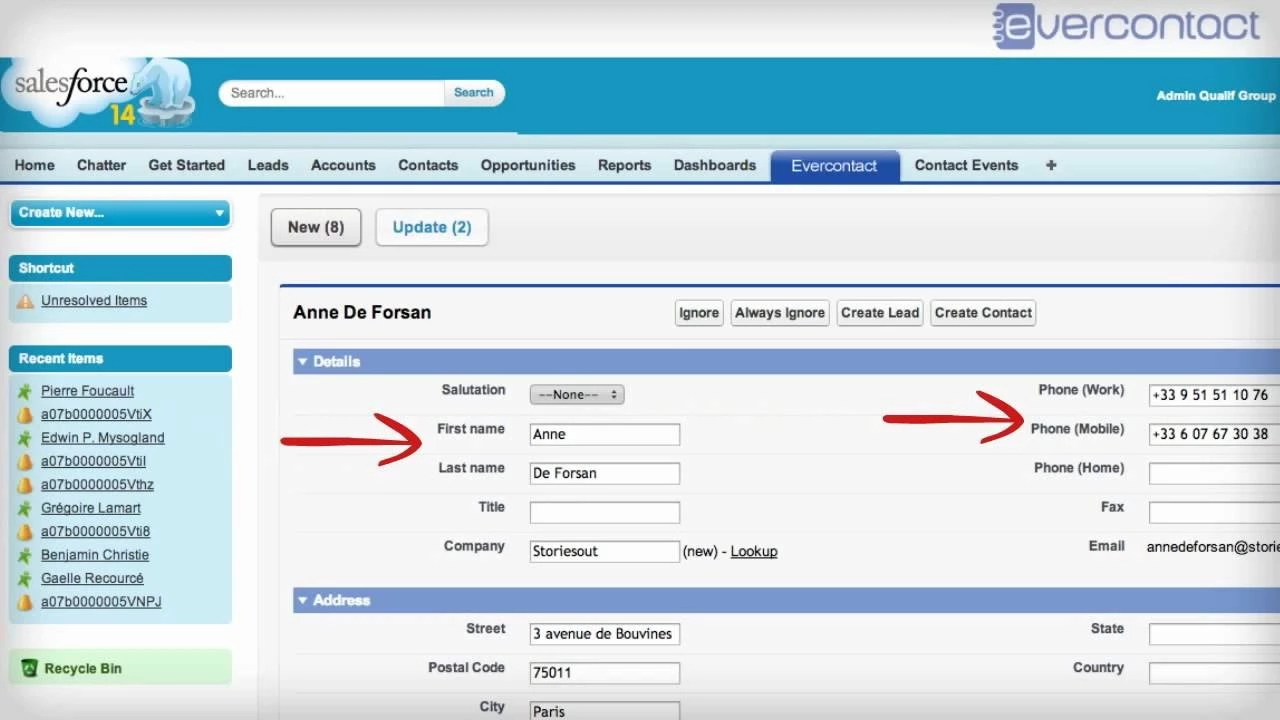The width and height of the screenshot is (1280, 720).
Task: Click the Phone (Mobile) field
Action: [x=1214, y=433]
